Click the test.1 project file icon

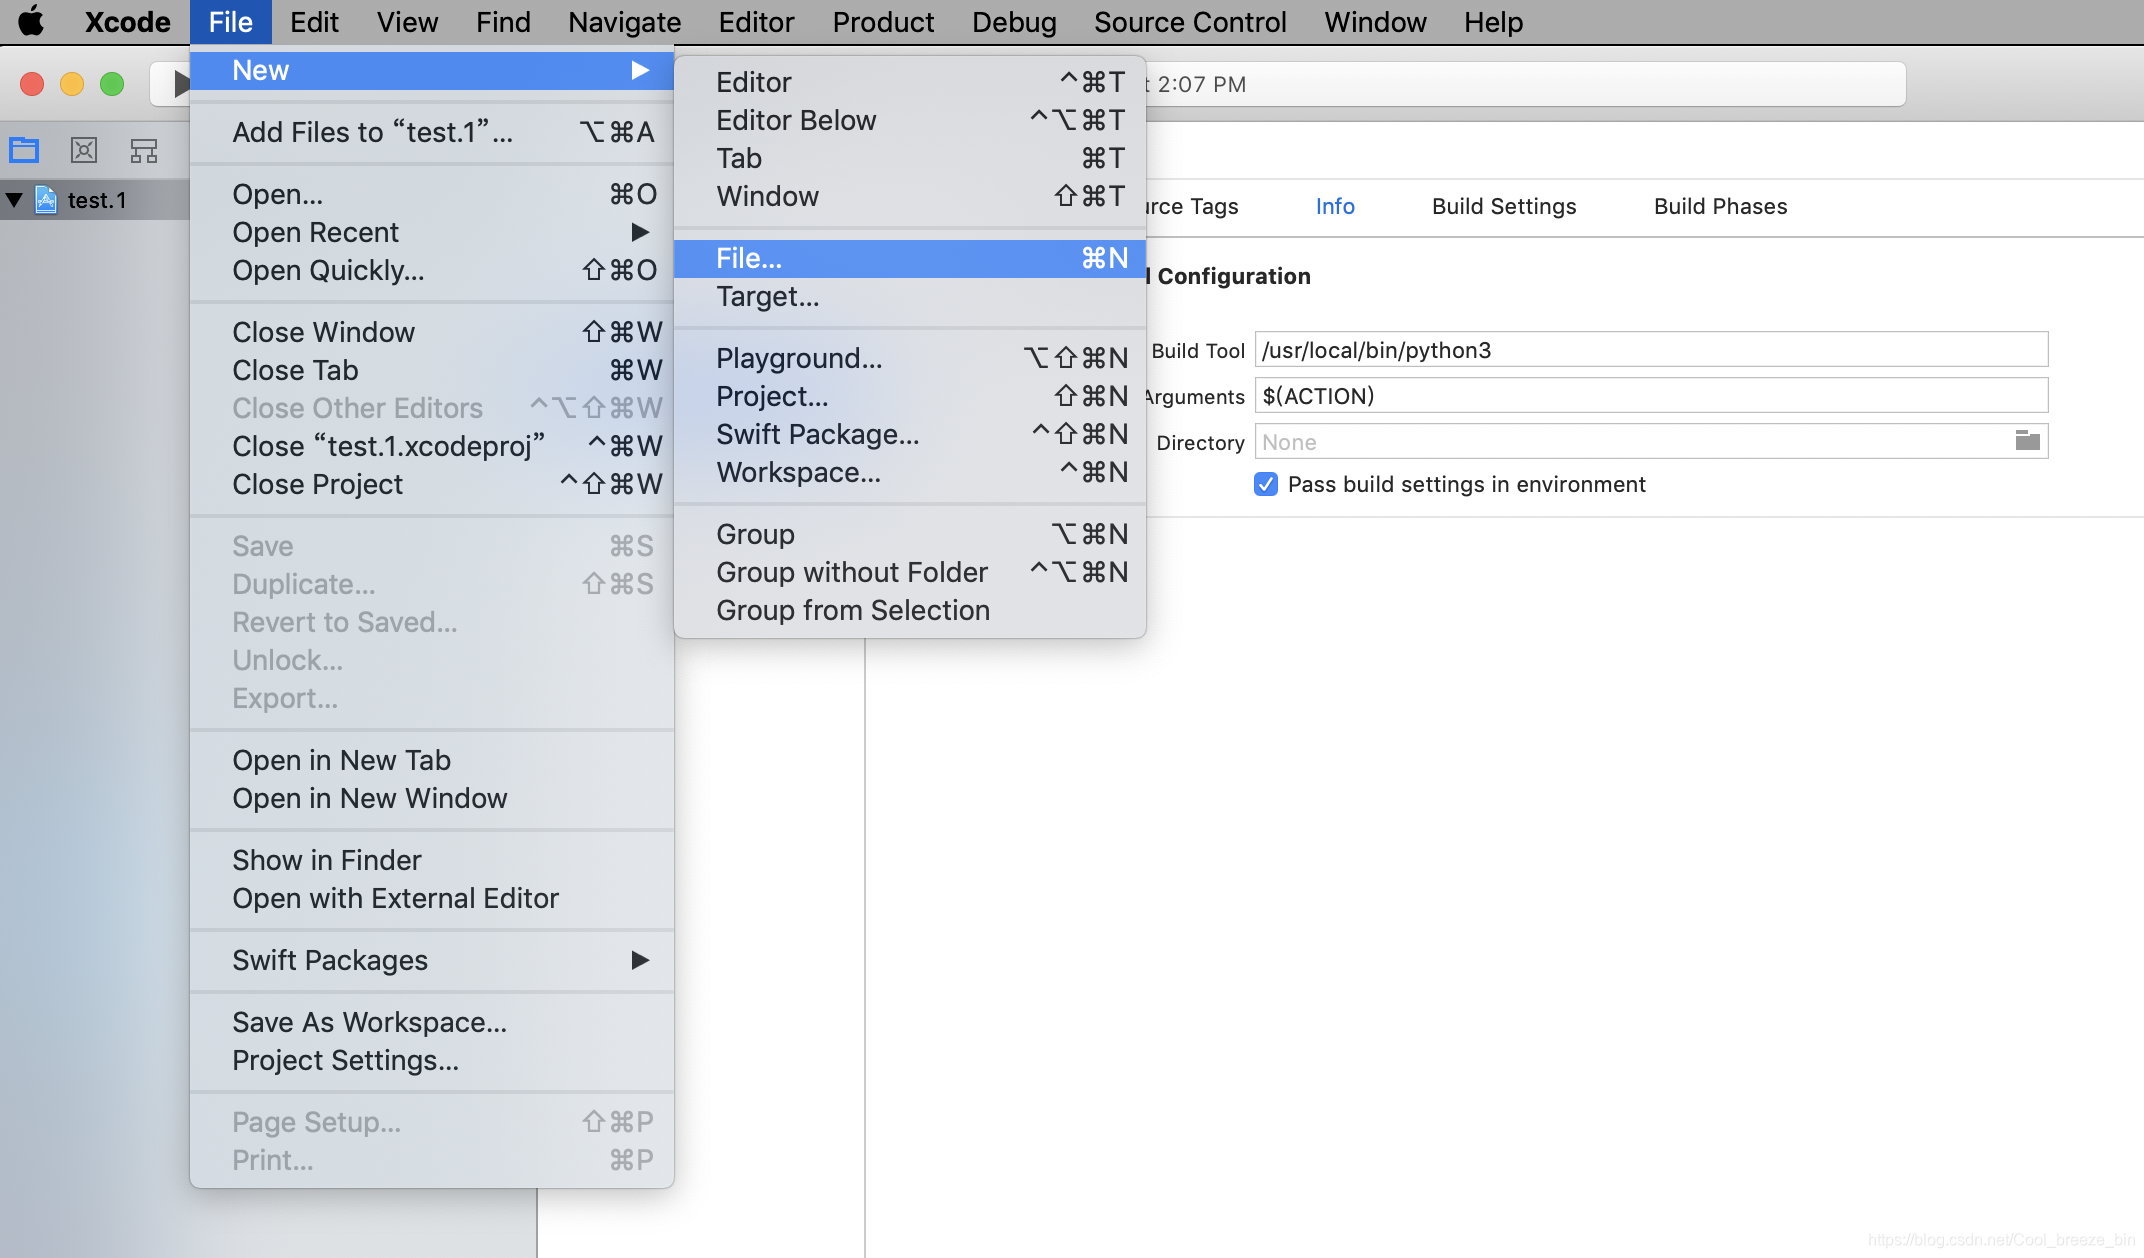point(46,200)
